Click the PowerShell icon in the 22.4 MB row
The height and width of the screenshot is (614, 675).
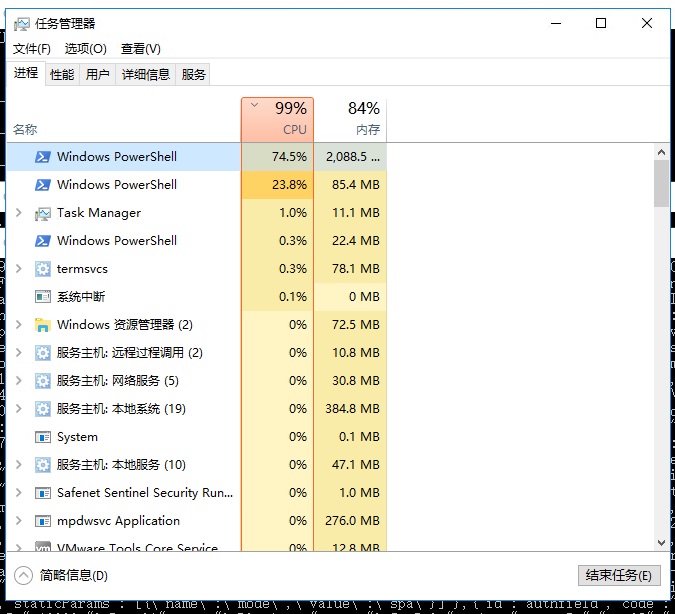[x=42, y=241]
